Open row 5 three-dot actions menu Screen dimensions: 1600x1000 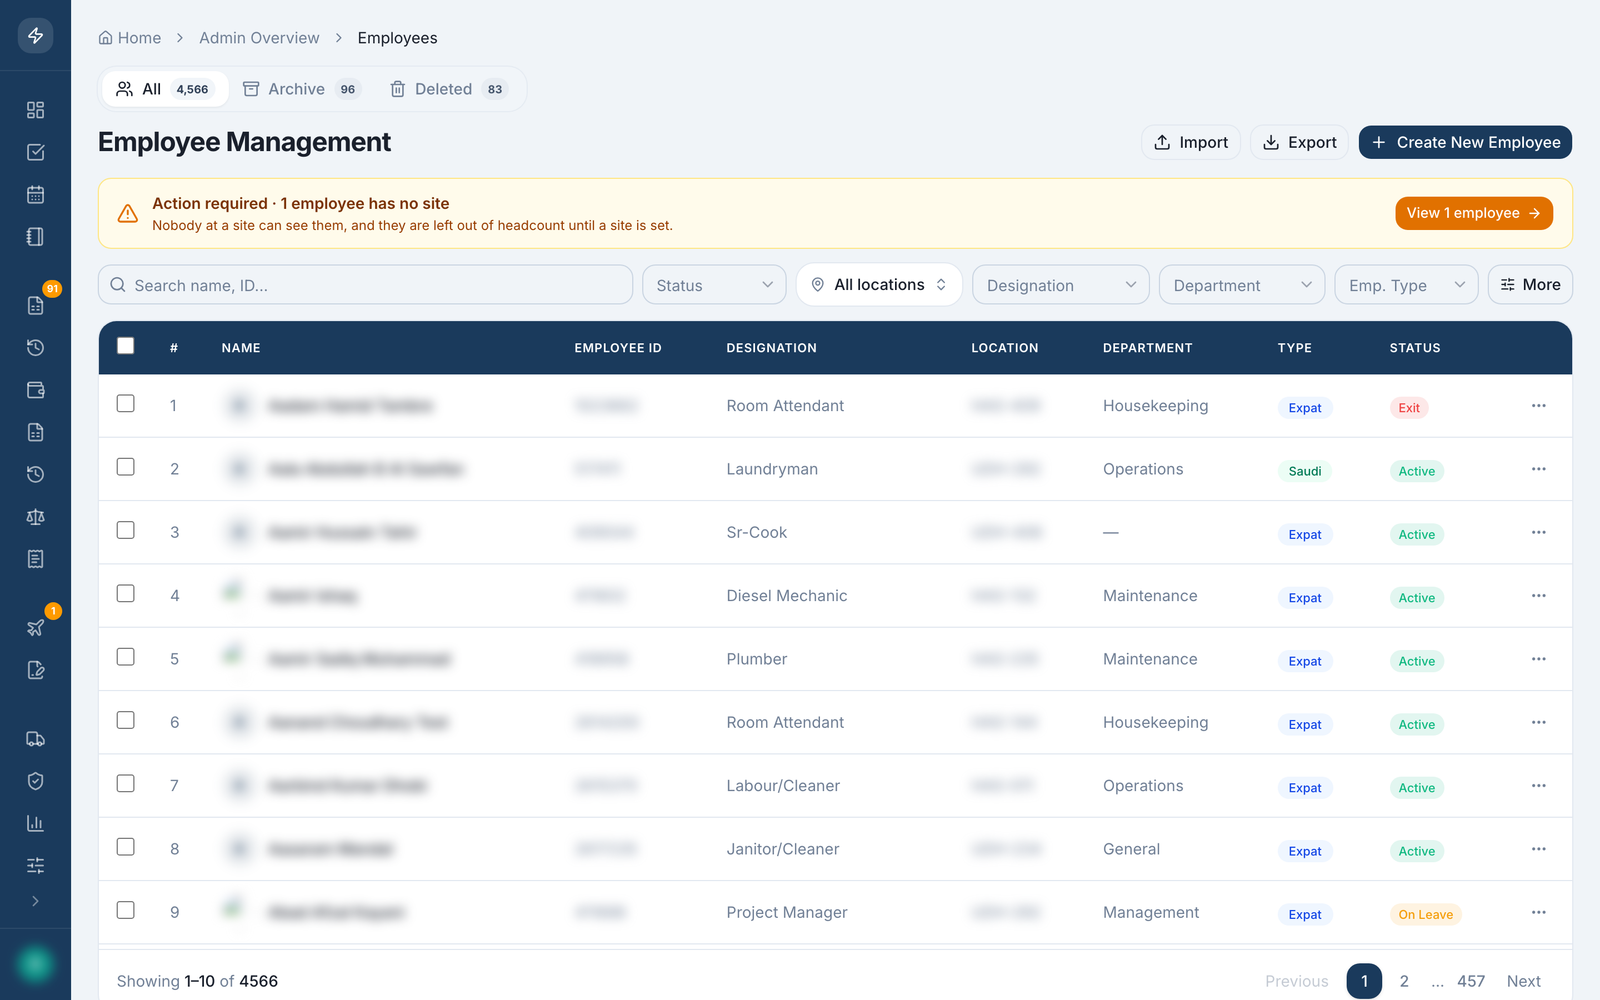click(1538, 659)
